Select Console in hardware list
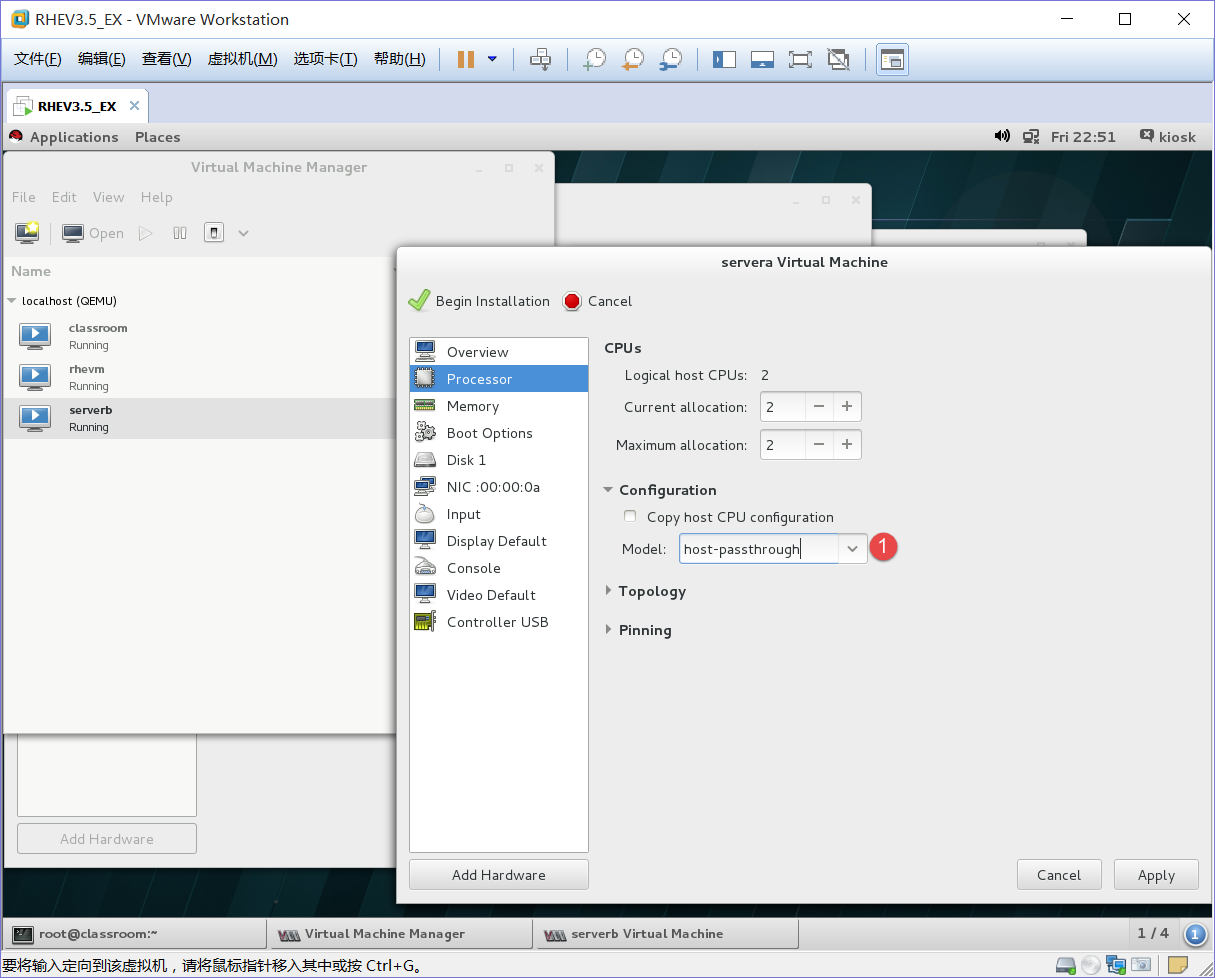 click(x=499, y=568)
